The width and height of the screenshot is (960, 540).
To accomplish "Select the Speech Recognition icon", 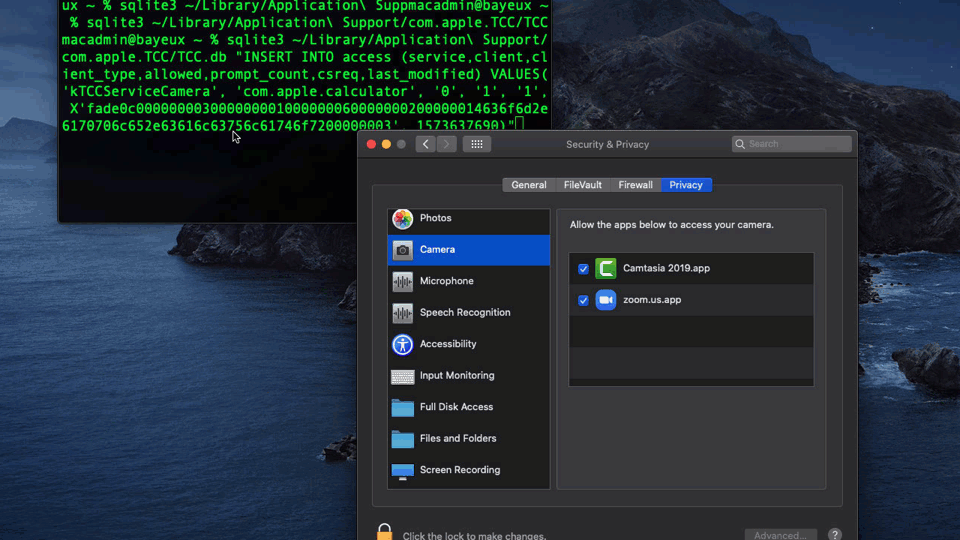I will point(403,313).
